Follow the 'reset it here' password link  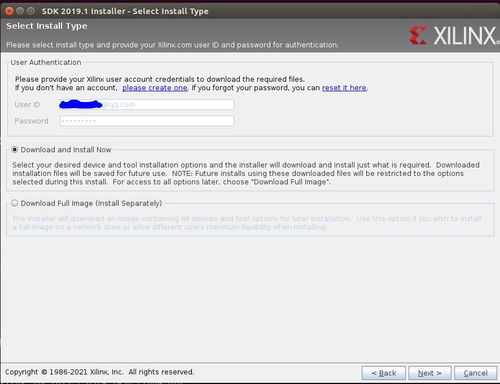coord(344,88)
